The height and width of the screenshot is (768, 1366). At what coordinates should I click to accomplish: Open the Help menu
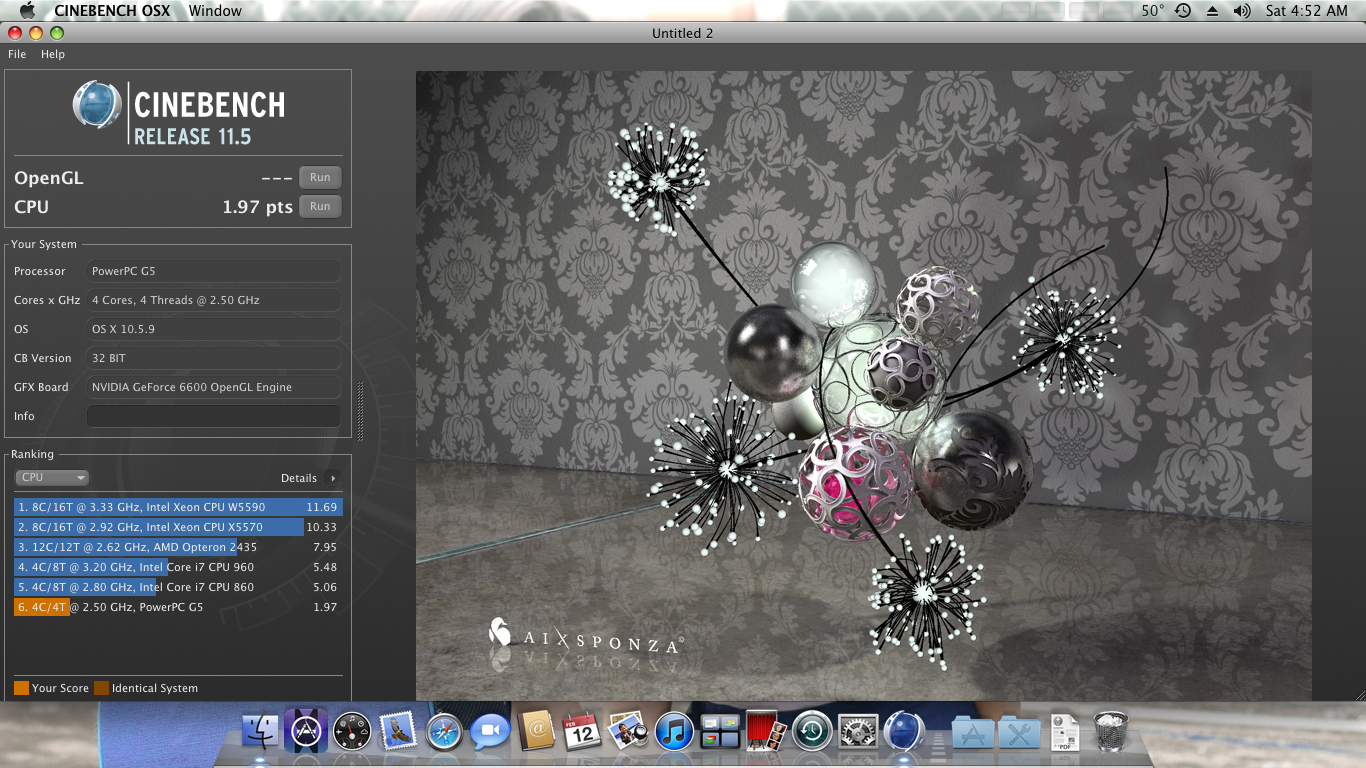[x=53, y=54]
